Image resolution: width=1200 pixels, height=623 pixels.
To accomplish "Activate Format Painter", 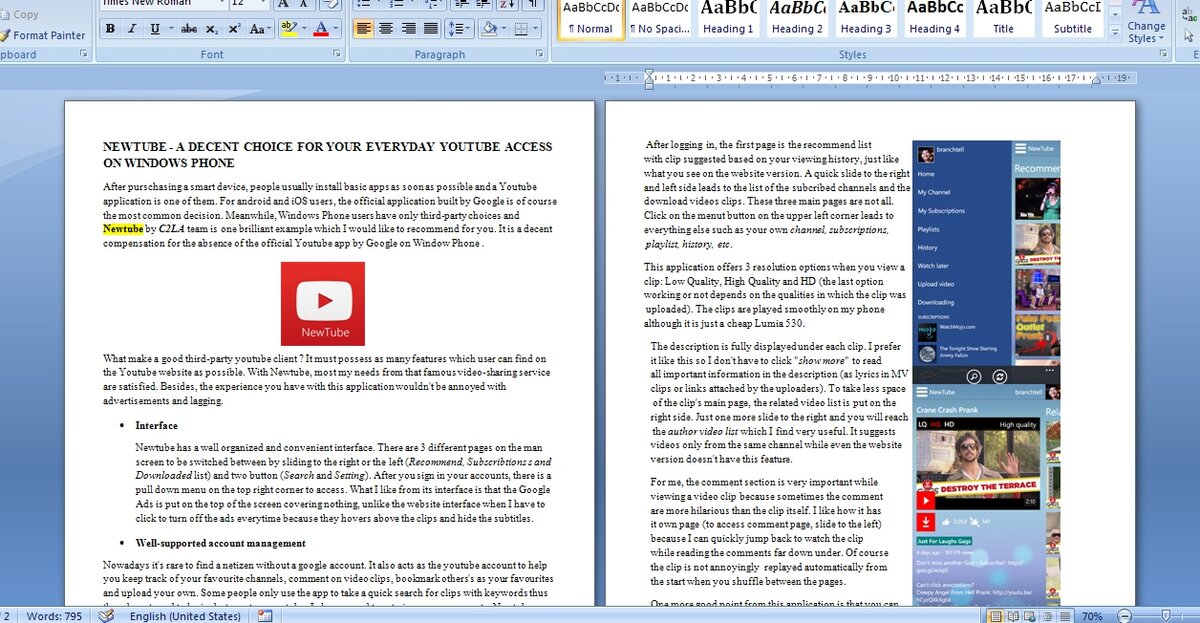I will coord(42,35).
